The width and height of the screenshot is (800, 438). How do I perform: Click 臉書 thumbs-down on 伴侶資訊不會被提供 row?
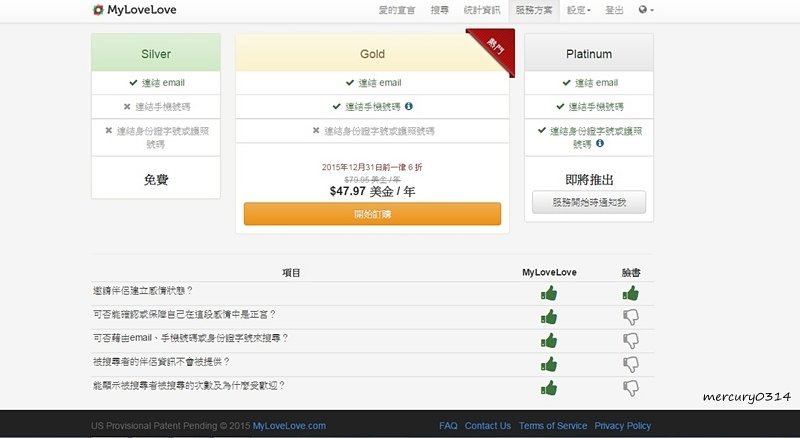pos(631,364)
